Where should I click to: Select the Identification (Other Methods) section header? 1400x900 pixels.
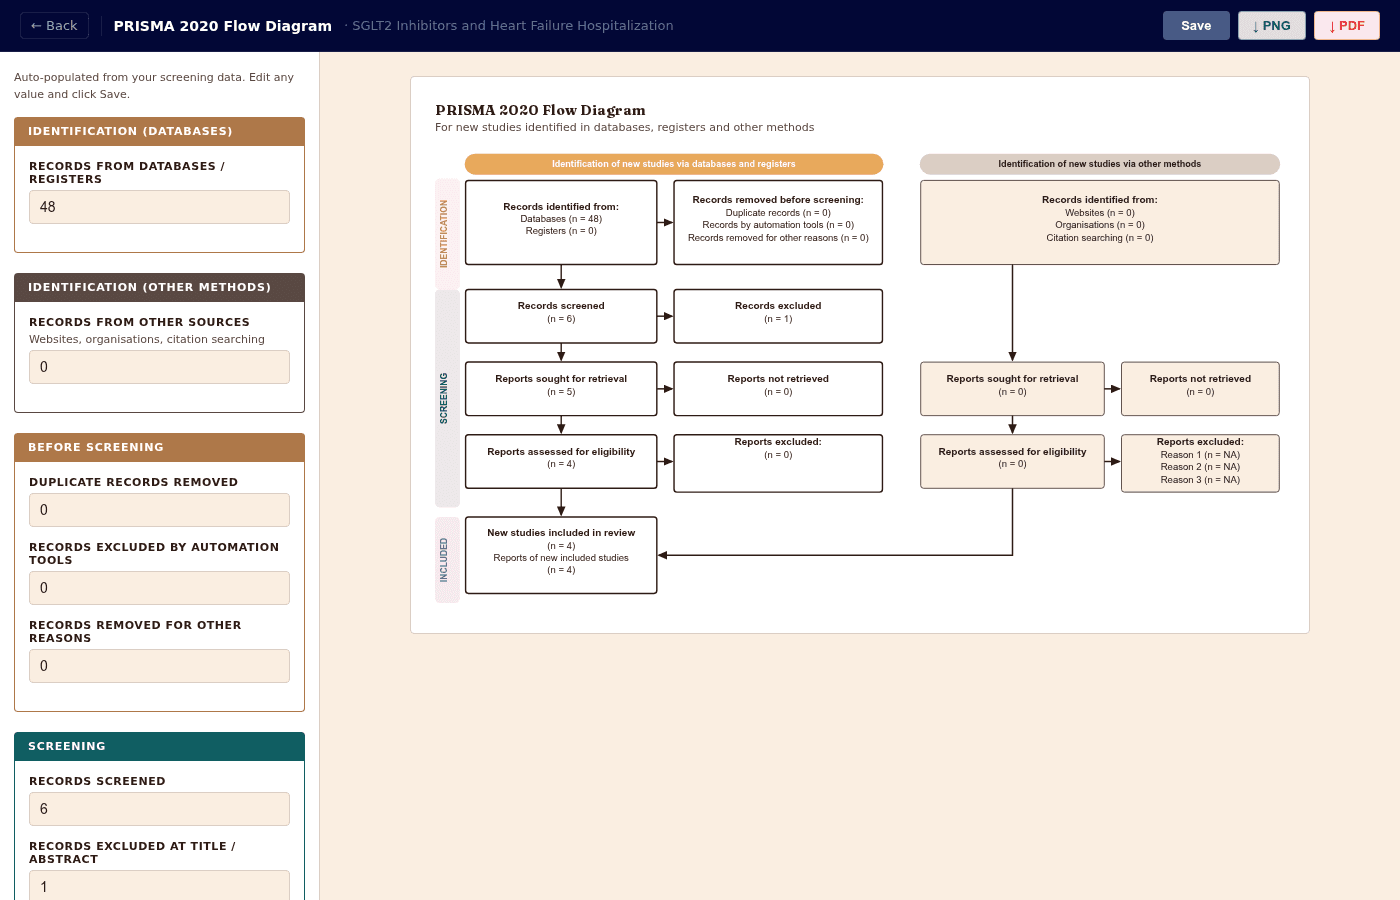tap(159, 288)
